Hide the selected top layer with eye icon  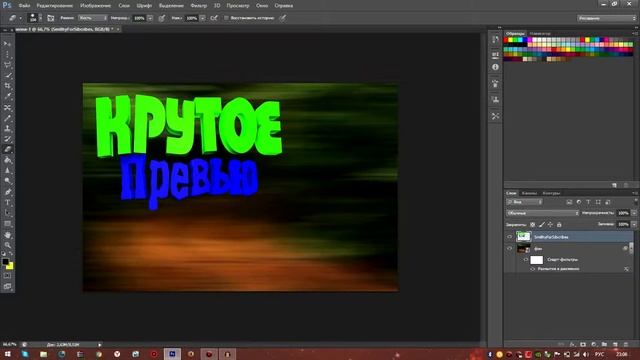509,237
